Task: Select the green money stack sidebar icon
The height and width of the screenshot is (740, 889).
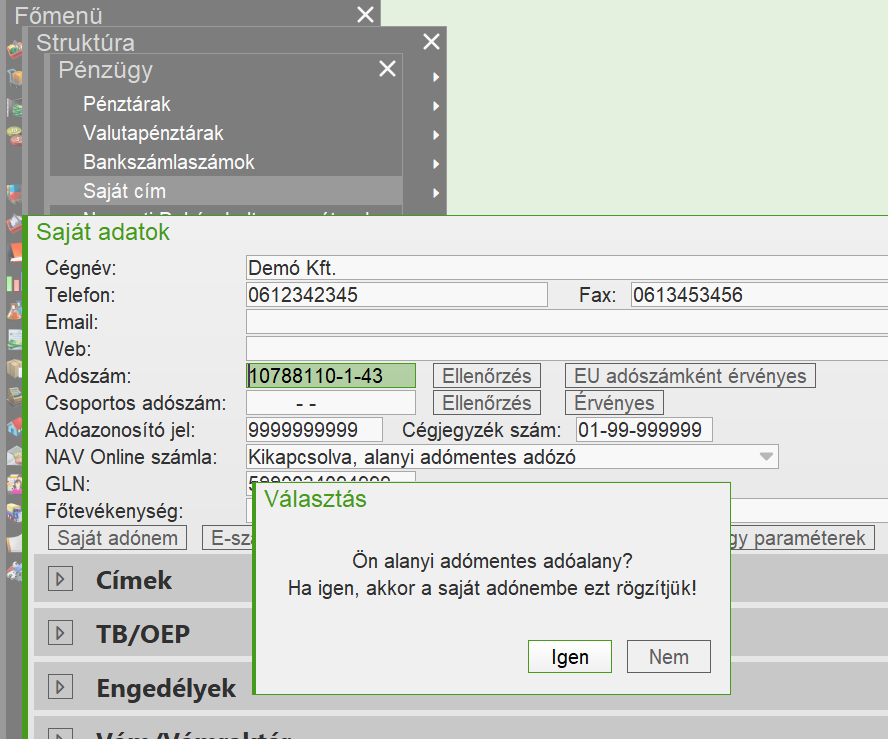Action: coord(14,107)
